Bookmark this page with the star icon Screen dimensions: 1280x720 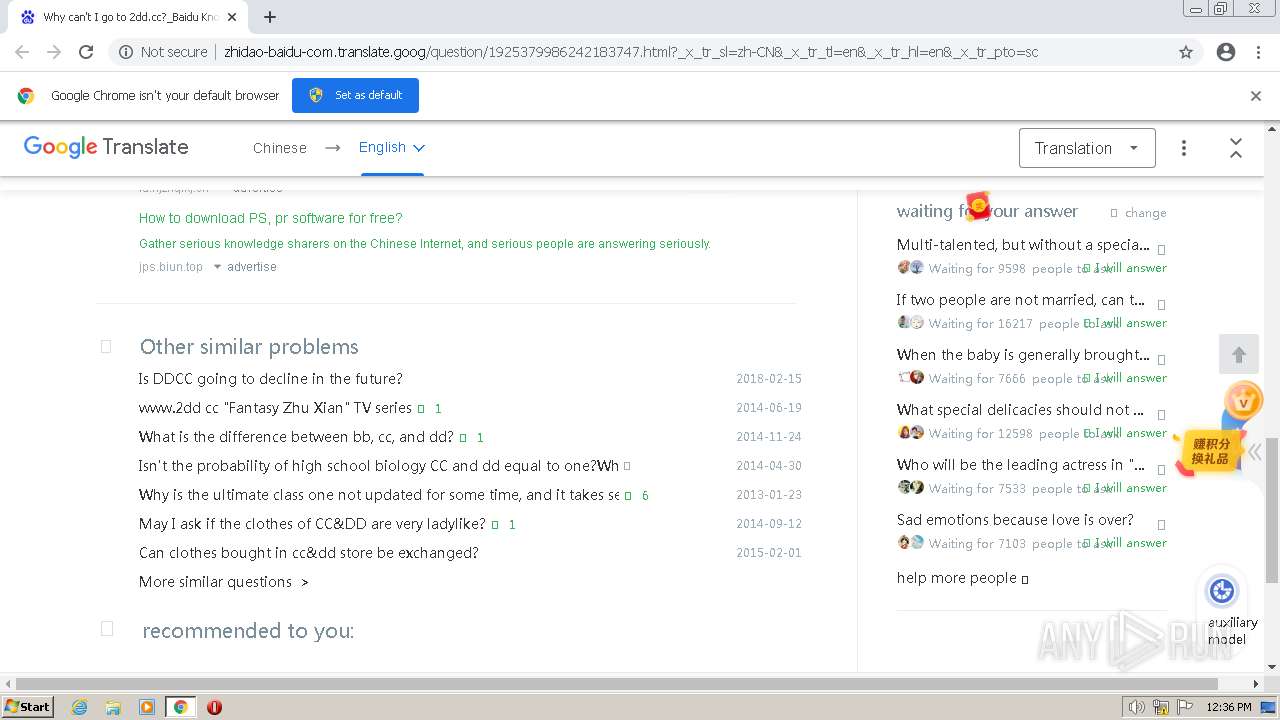pyautogui.click(x=1186, y=52)
